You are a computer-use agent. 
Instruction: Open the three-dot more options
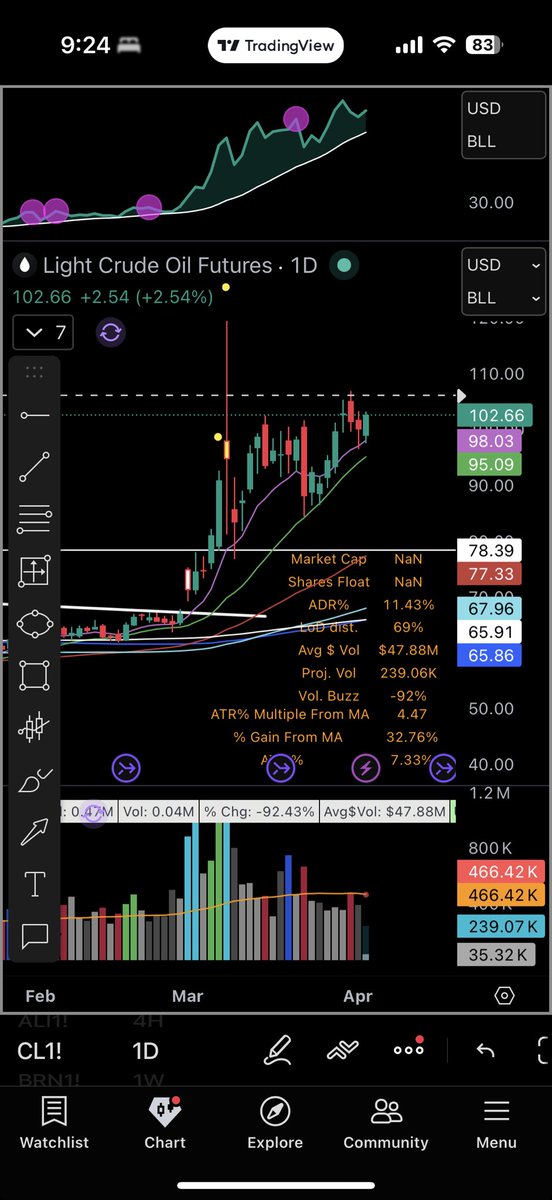pos(409,1052)
